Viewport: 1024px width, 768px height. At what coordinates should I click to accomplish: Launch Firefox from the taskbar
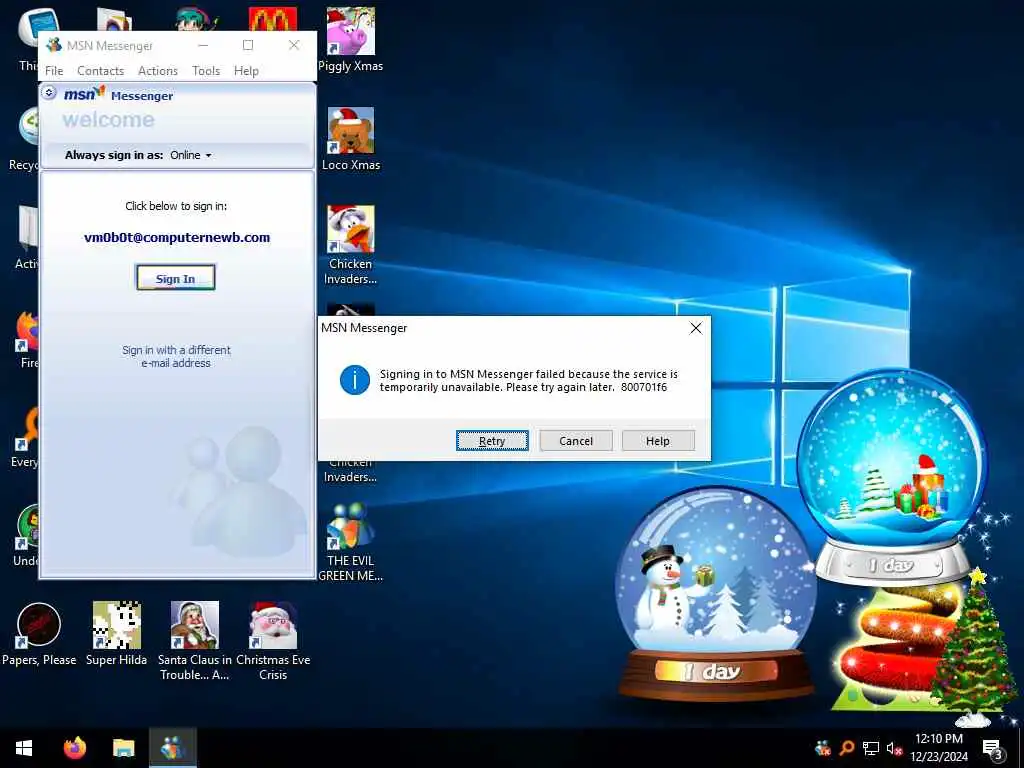click(74, 748)
